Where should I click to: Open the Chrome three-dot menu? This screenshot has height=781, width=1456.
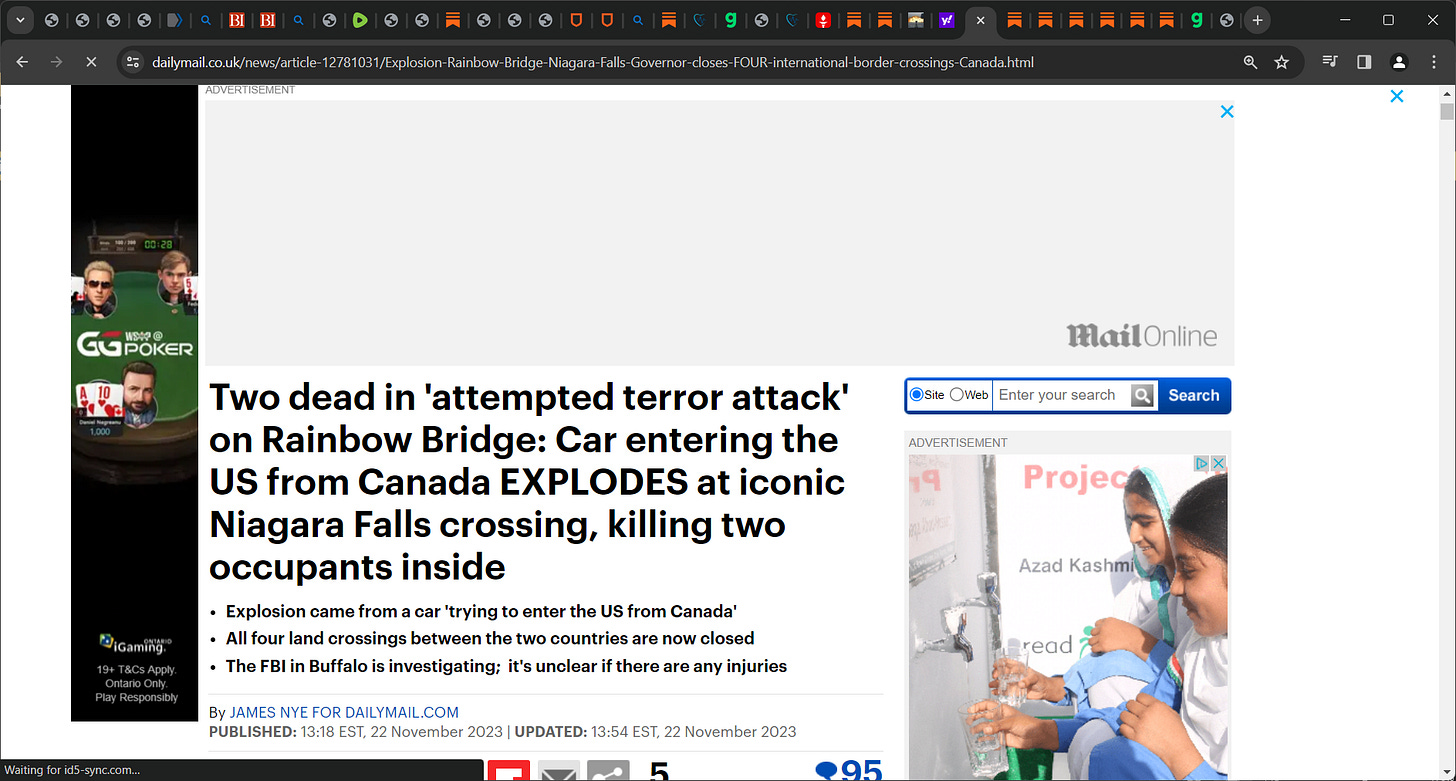click(x=1433, y=62)
